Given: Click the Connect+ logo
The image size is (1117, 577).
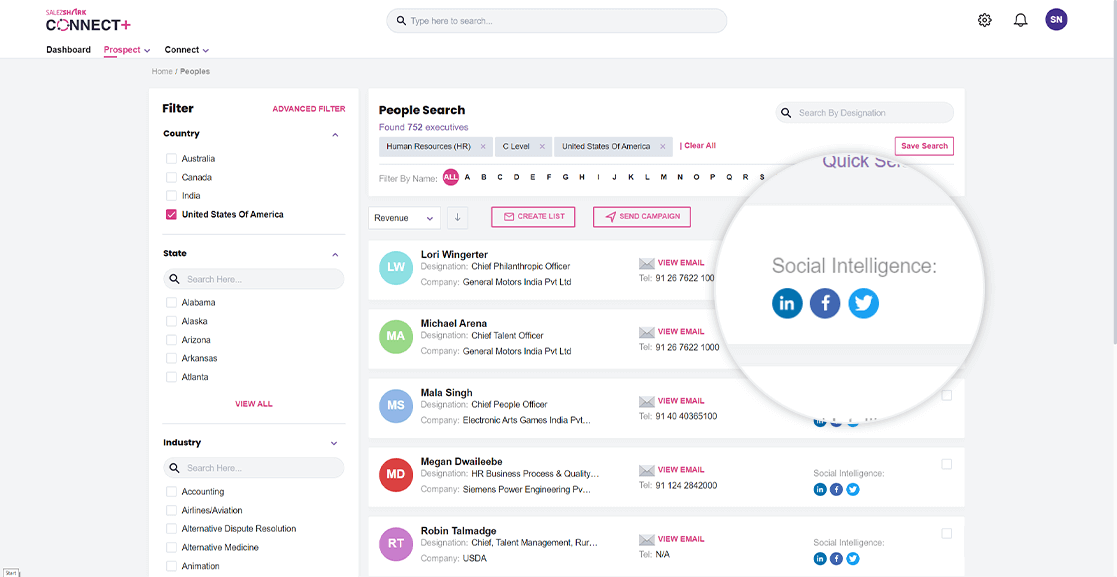Looking at the screenshot, I should pos(88,21).
